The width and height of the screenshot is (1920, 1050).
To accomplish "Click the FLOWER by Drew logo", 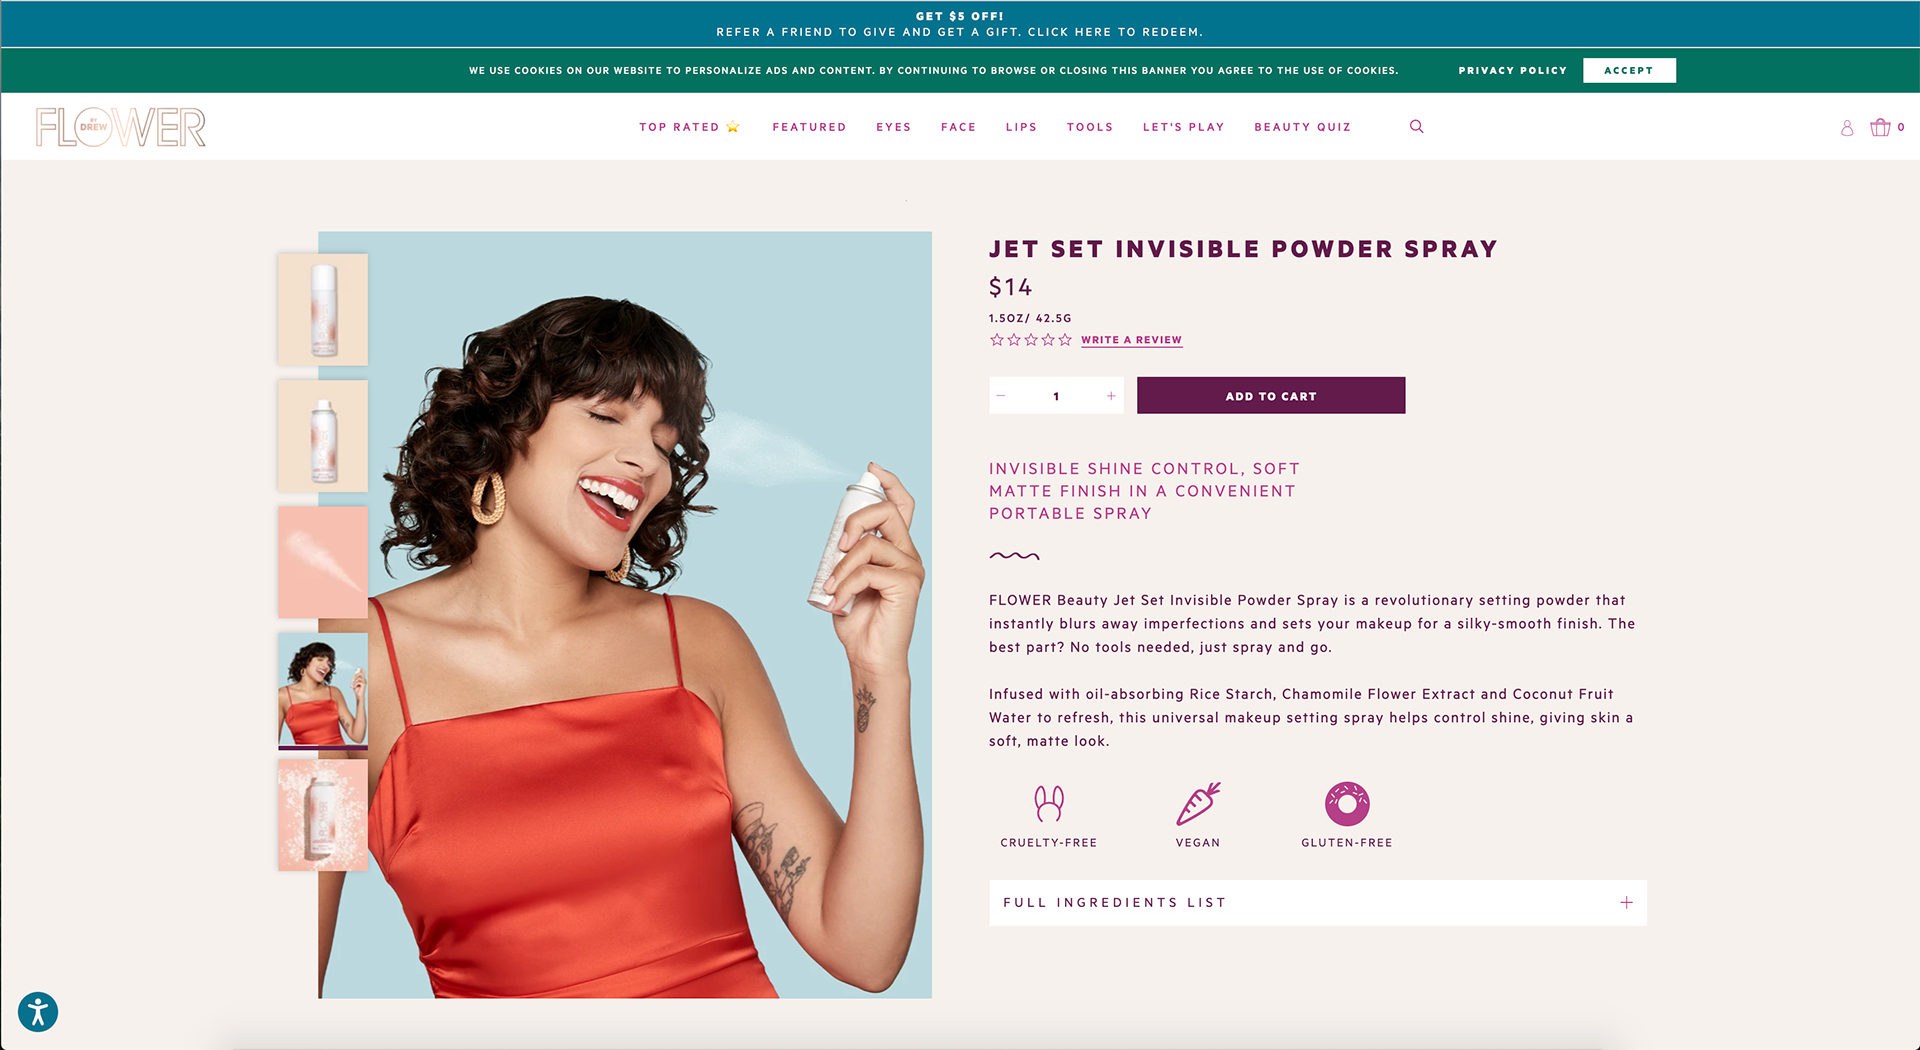I will click(121, 127).
